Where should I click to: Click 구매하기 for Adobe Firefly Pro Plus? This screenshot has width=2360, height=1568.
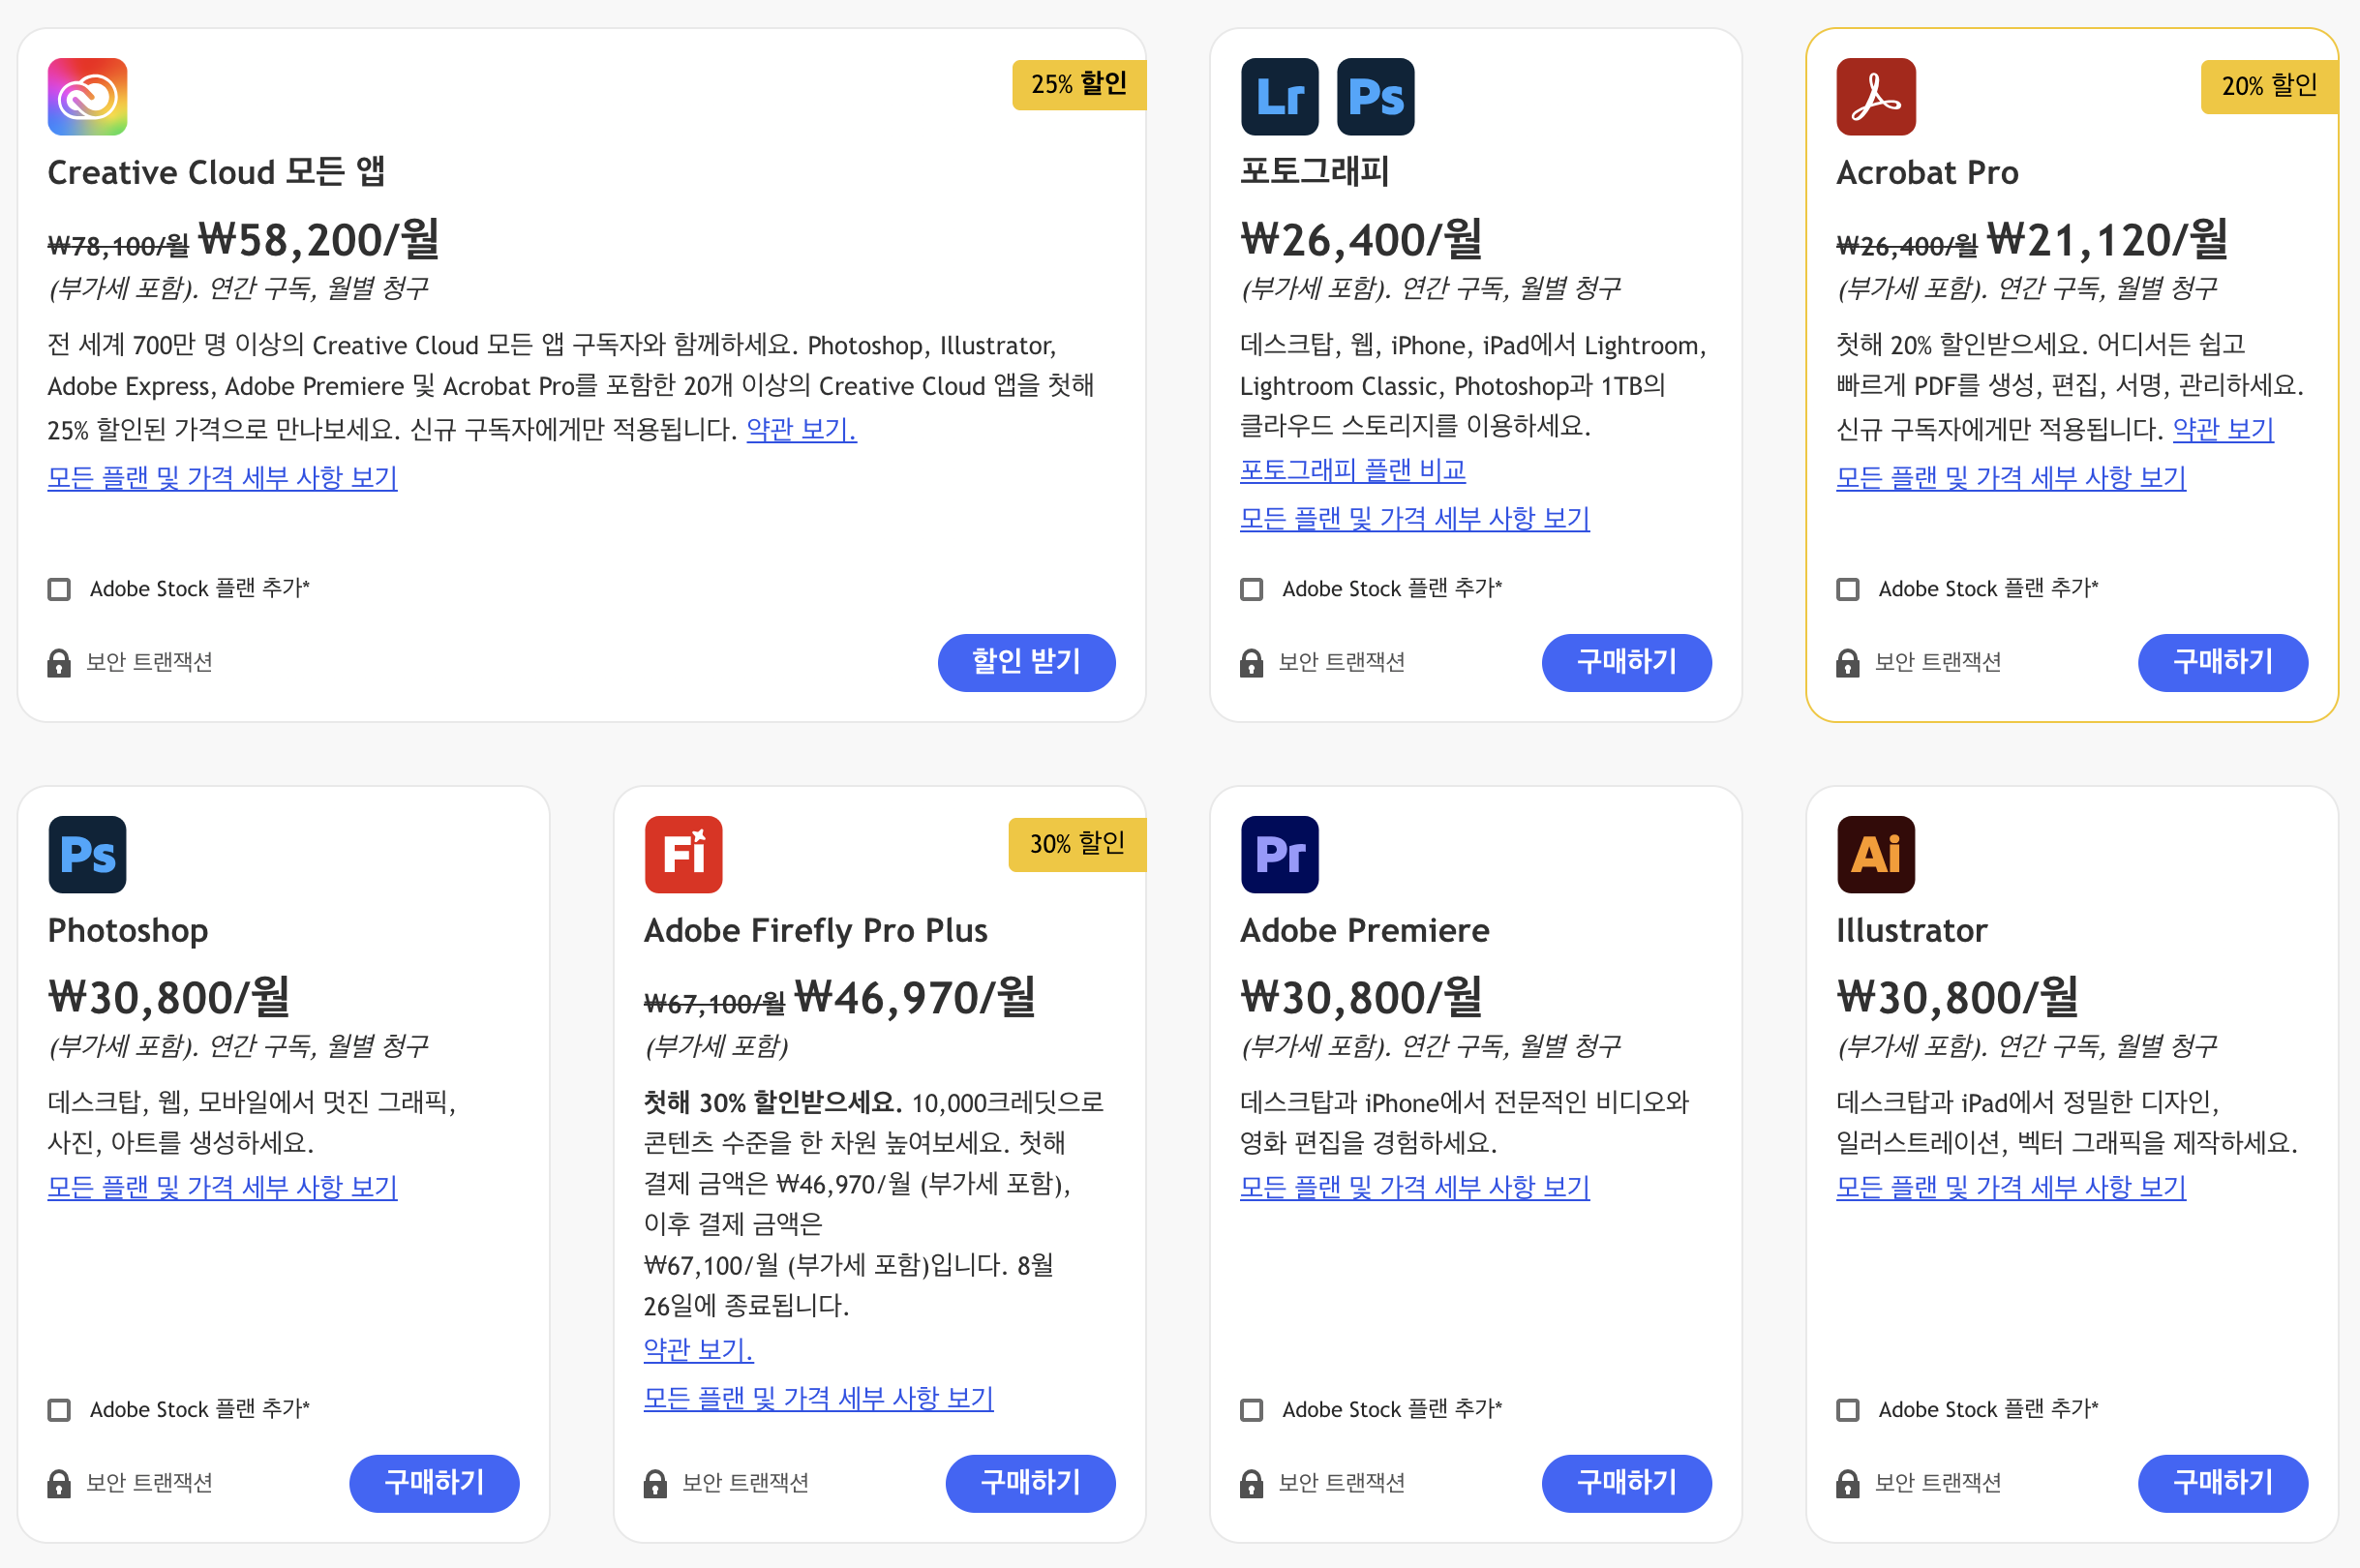coord(1030,1483)
